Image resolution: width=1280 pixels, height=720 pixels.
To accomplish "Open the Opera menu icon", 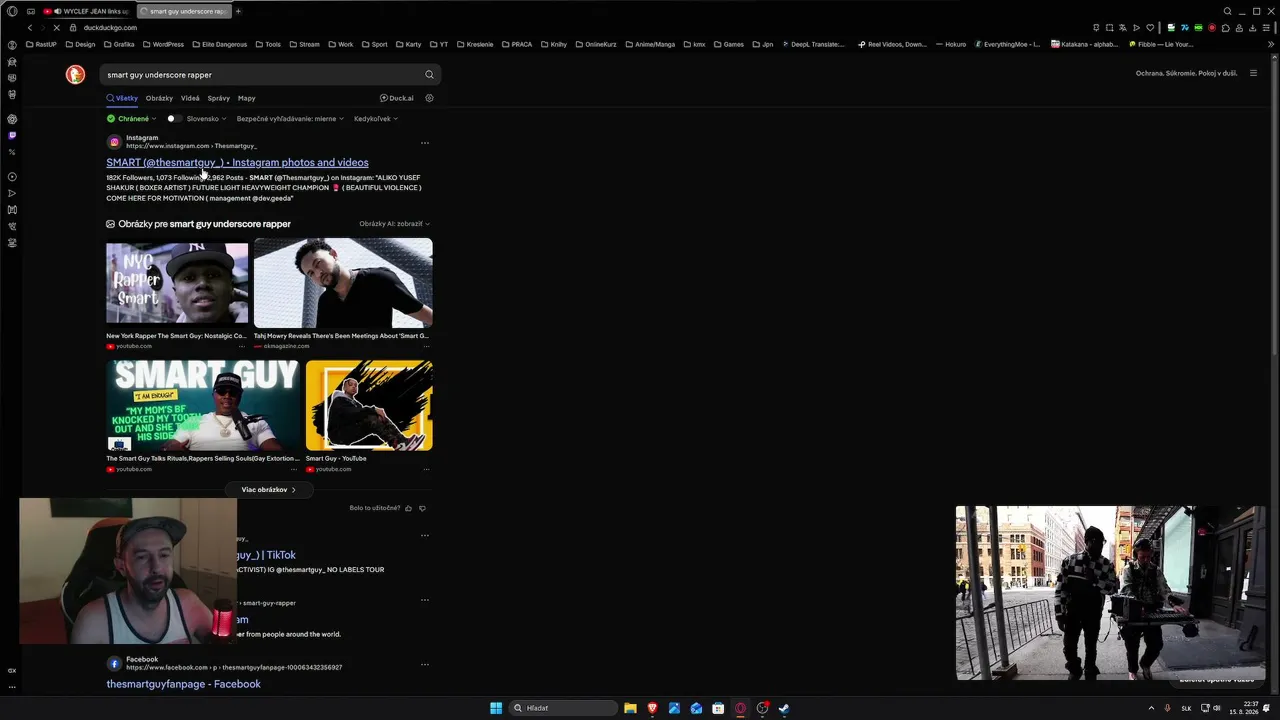I will [x=12, y=11].
